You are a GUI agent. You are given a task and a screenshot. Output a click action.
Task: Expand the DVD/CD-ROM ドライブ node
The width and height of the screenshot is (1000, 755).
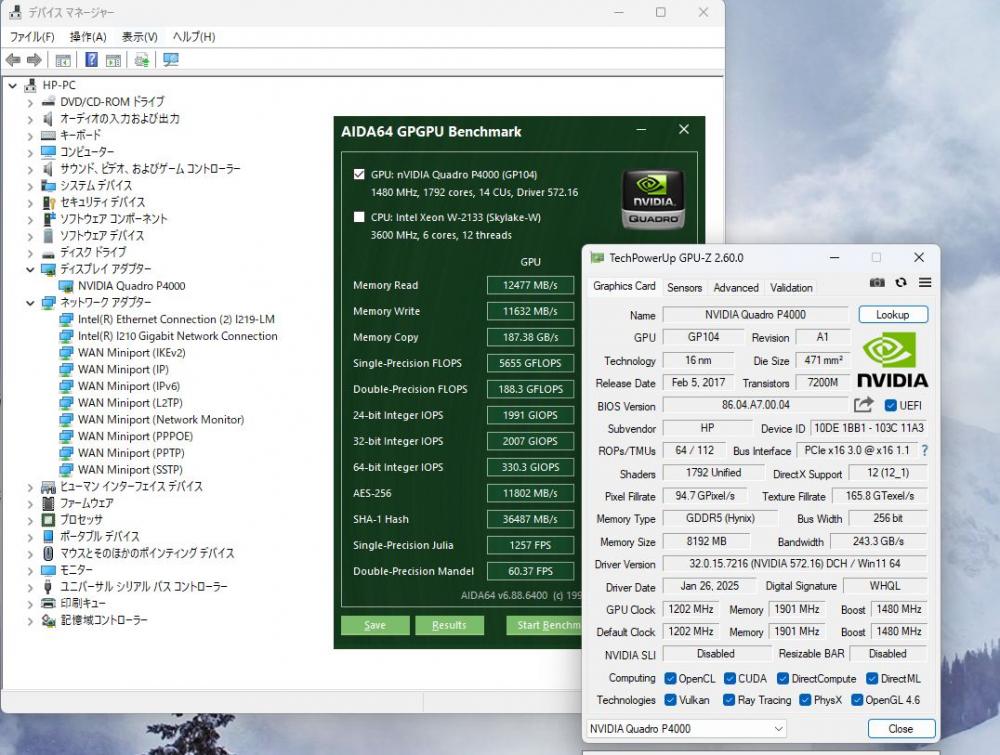pos(30,102)
